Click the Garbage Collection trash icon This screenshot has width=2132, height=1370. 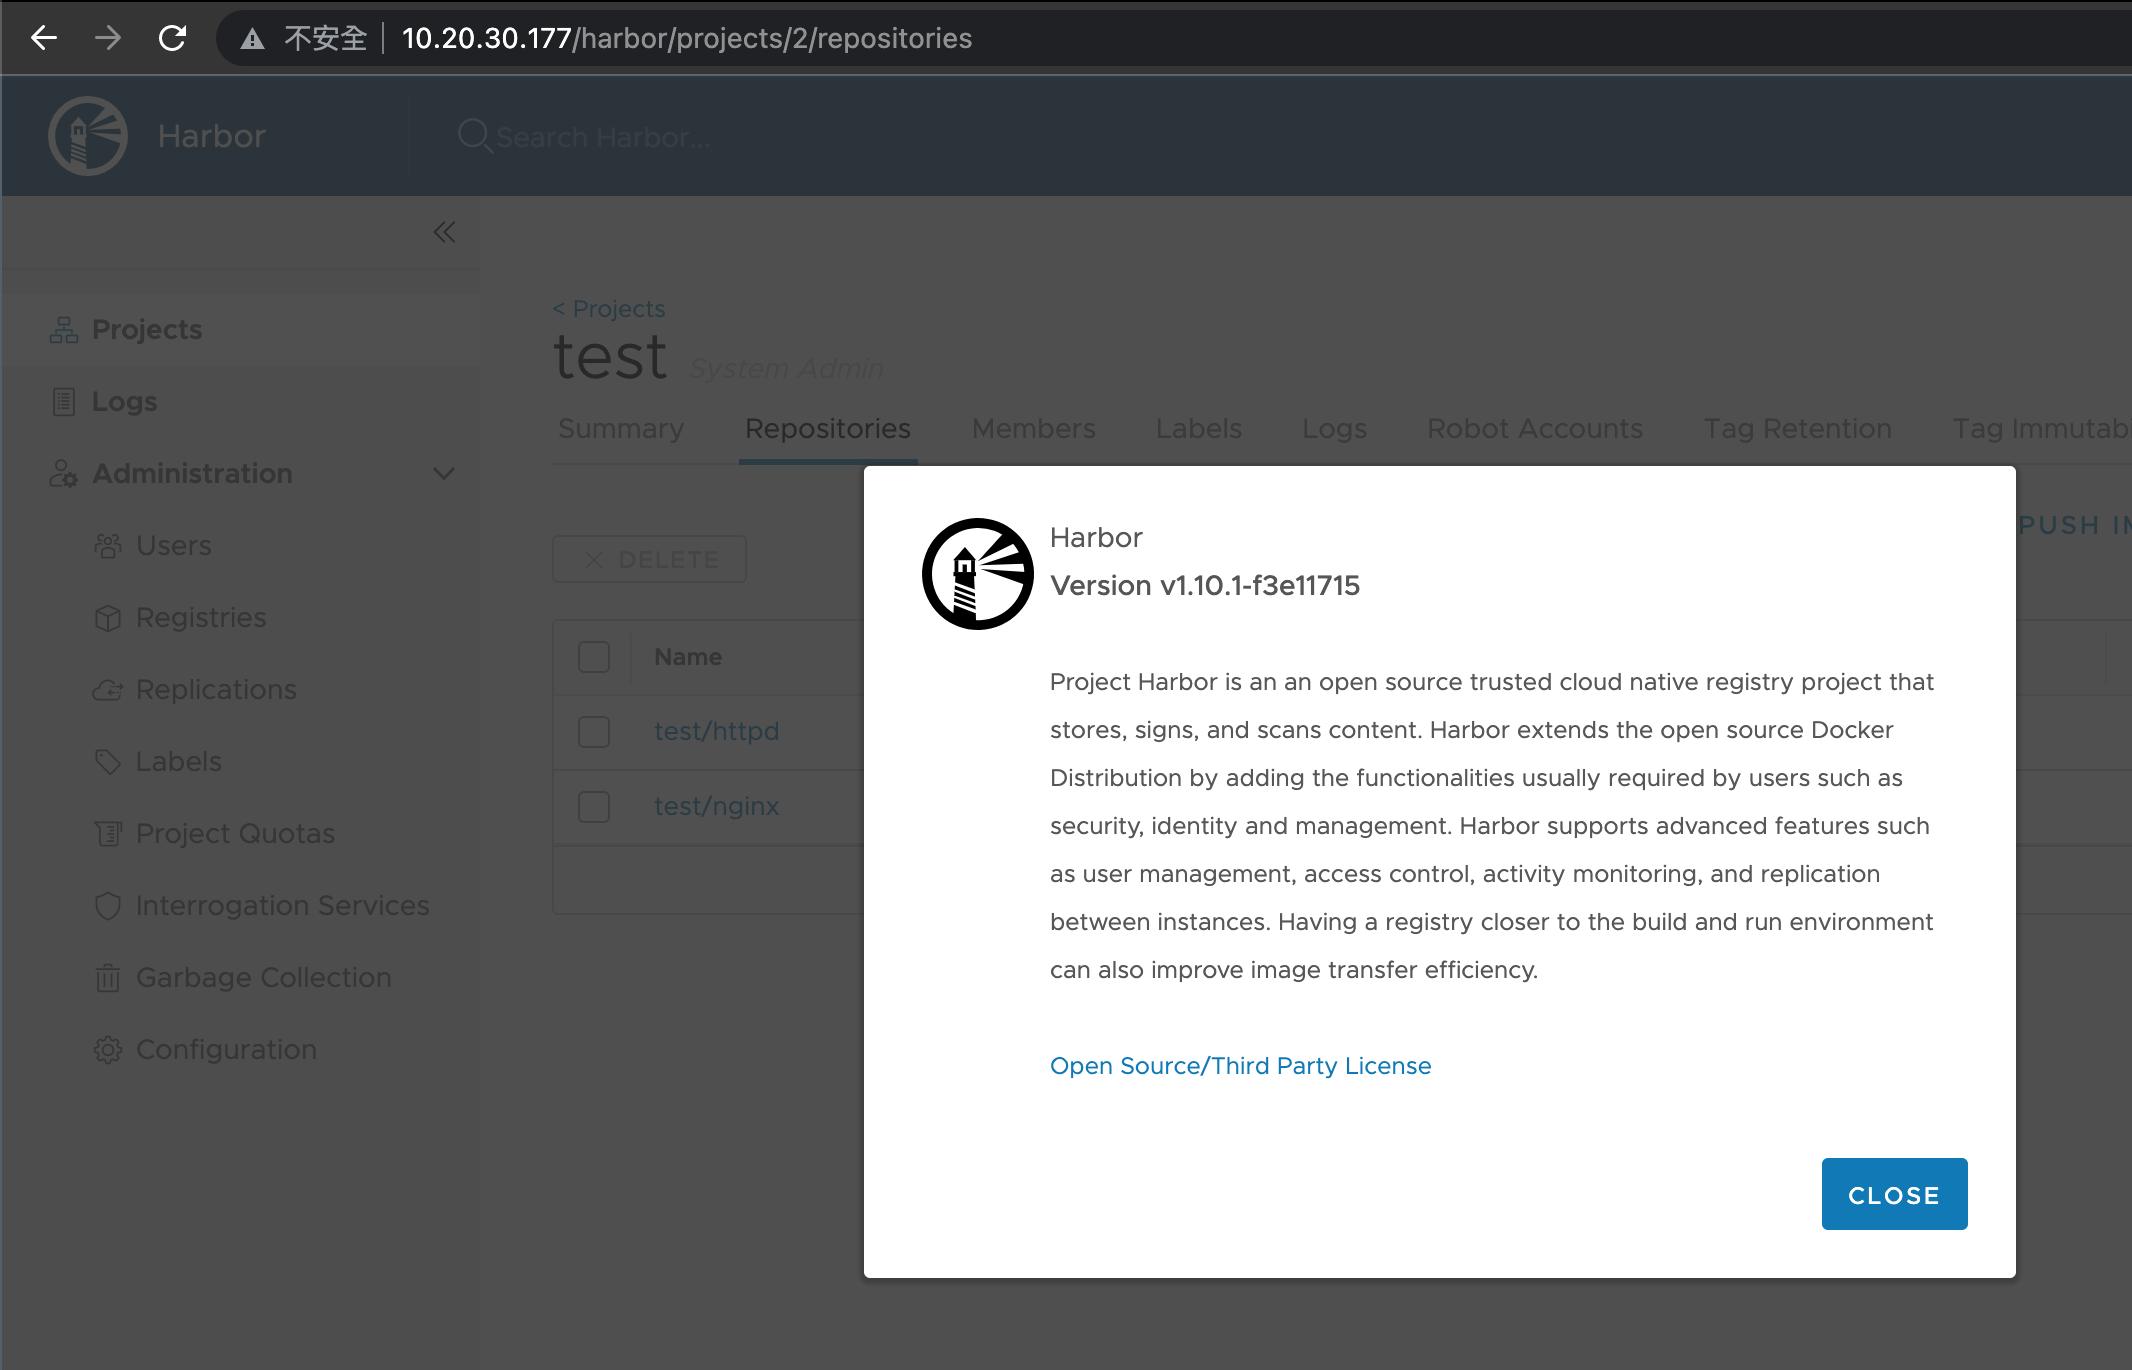pos(108,978)
